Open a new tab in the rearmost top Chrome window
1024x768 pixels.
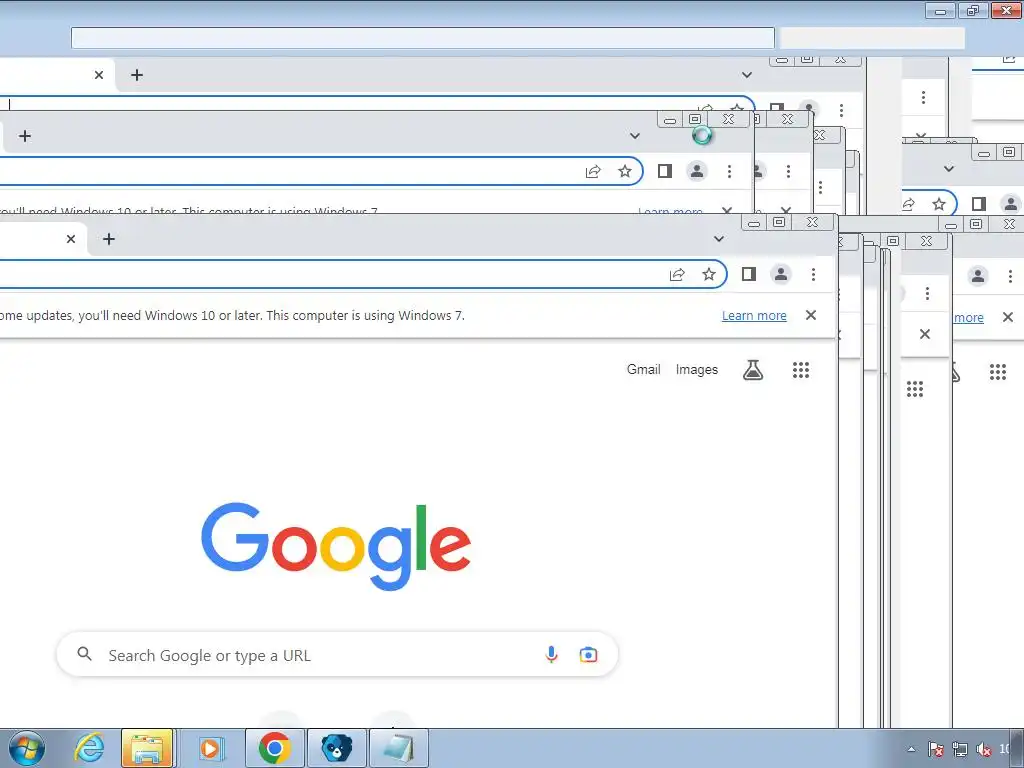[136, 75]
